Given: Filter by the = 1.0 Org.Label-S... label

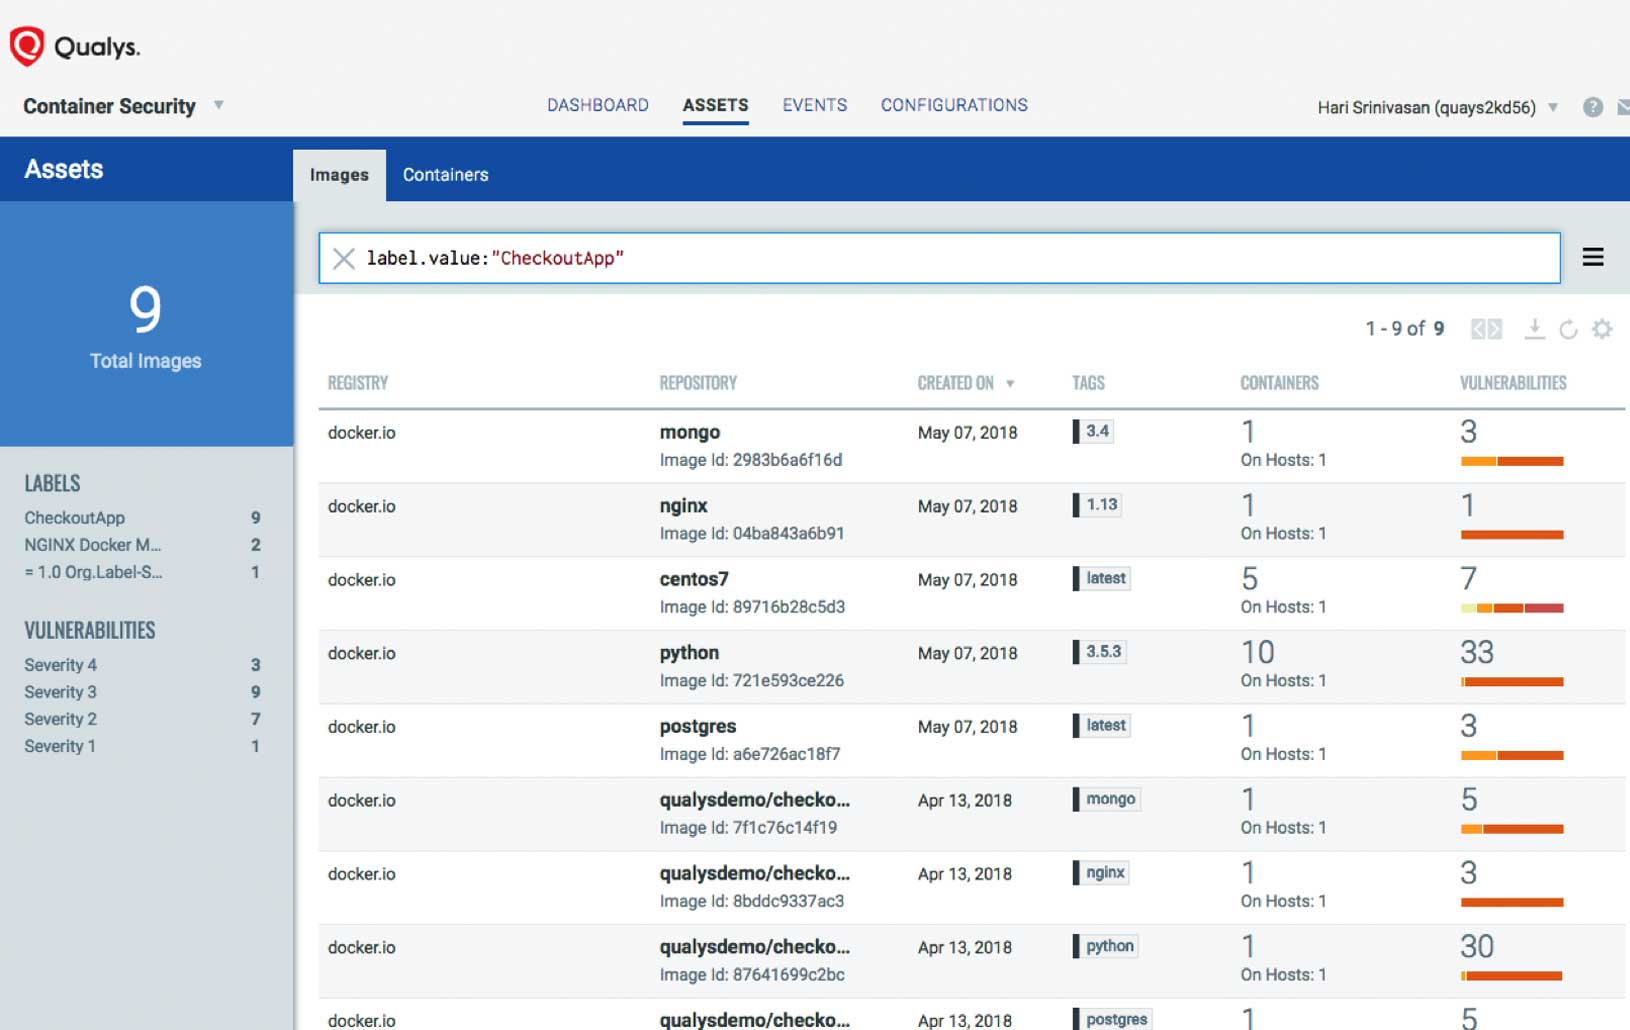Looking at the screenshot, I should point(93,572).
